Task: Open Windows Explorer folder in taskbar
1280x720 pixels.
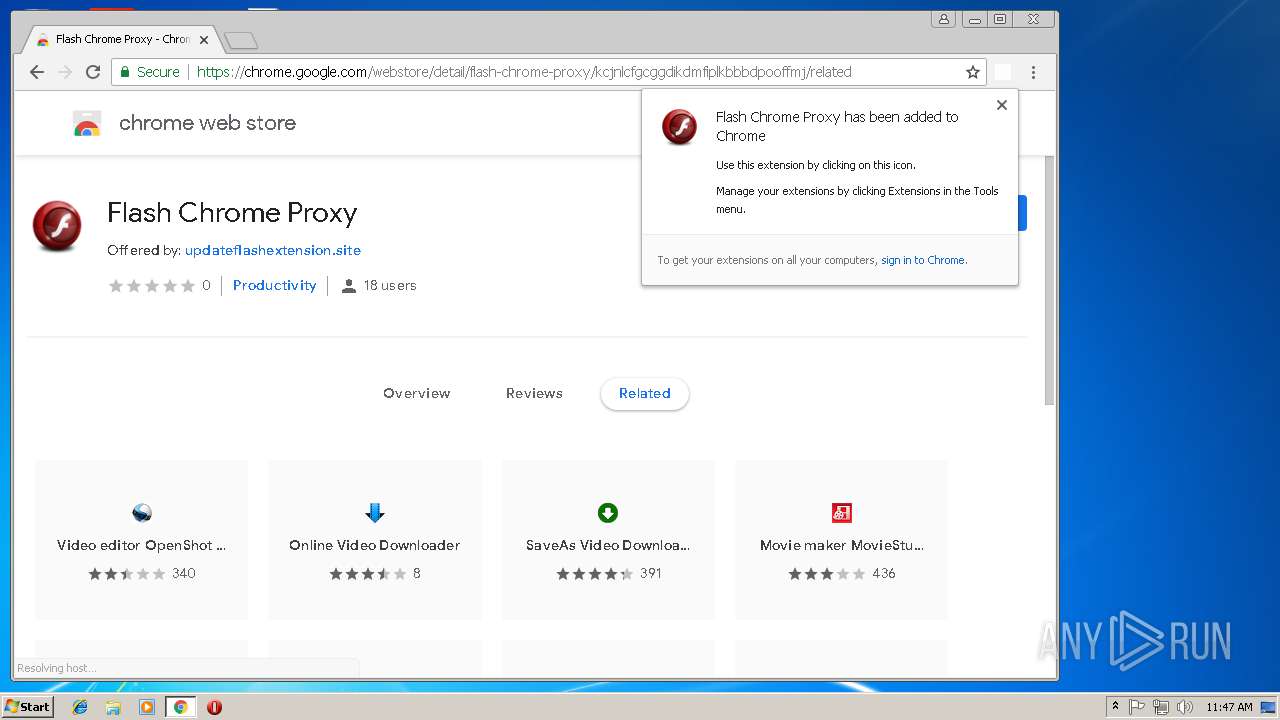Action: [x=113, y=707]
